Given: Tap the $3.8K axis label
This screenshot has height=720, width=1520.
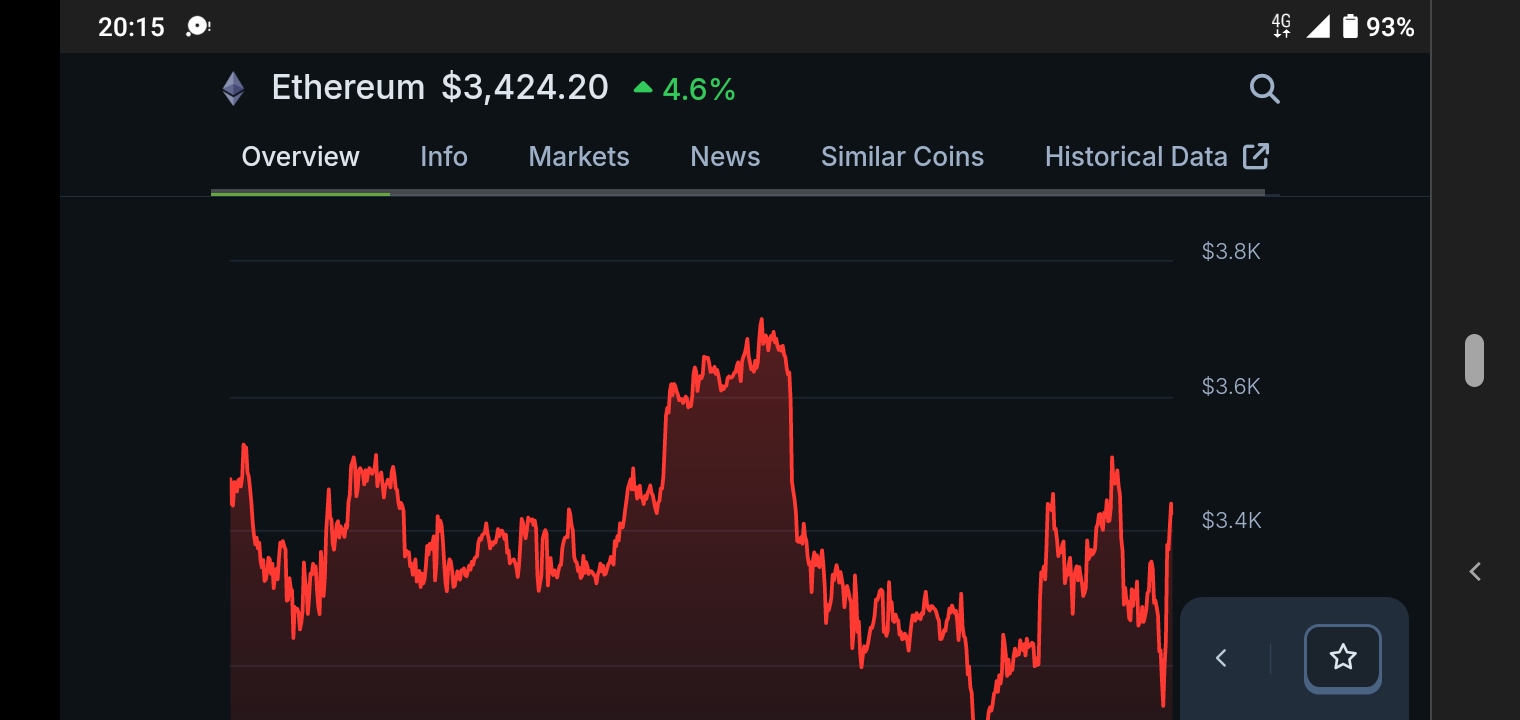Looking at the screenshot, I should click(1231, 252).
